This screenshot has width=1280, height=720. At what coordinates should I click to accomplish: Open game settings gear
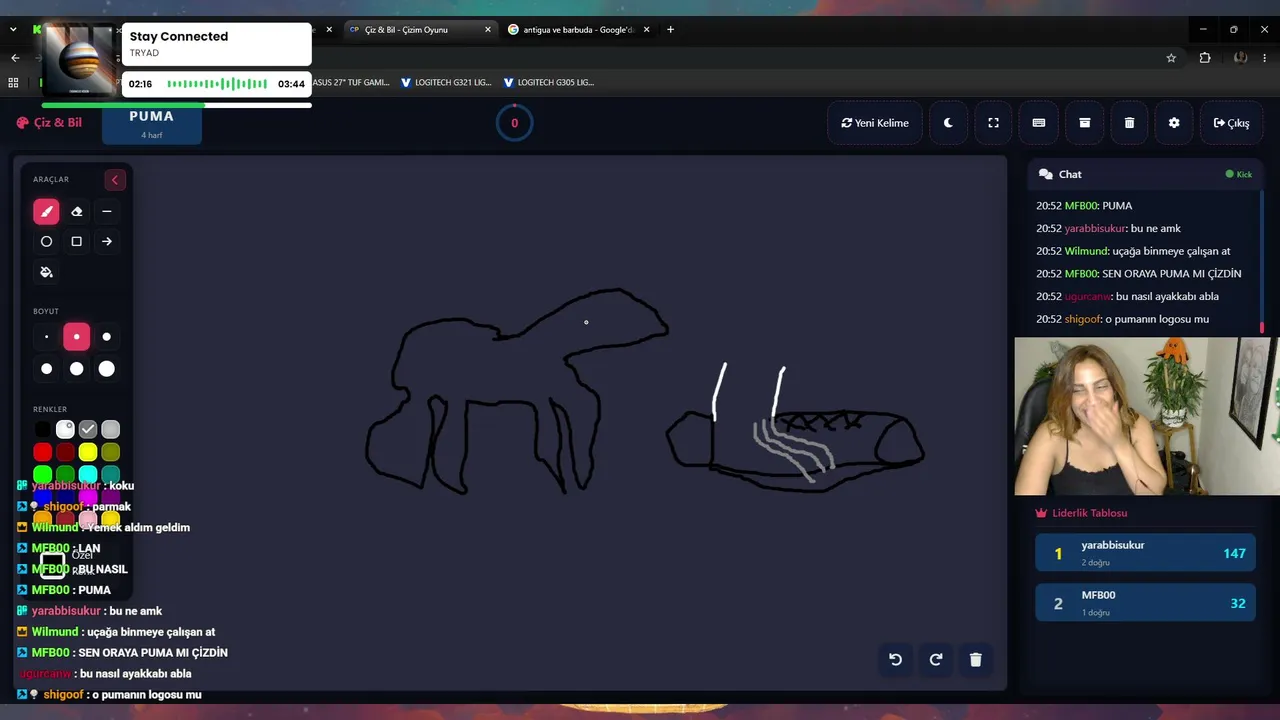(x=1174, y=123)
